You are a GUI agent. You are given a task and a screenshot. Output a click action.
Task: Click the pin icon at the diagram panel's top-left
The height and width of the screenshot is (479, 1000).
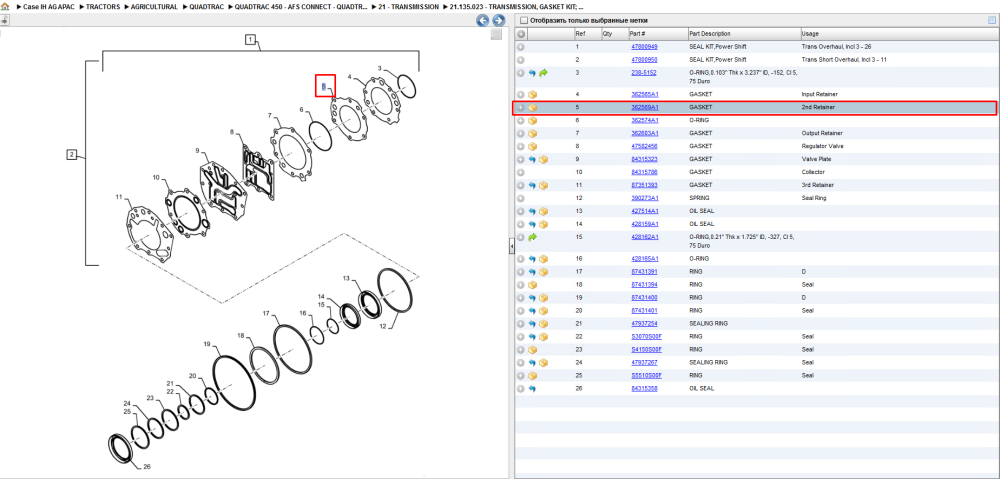point(4,20)
